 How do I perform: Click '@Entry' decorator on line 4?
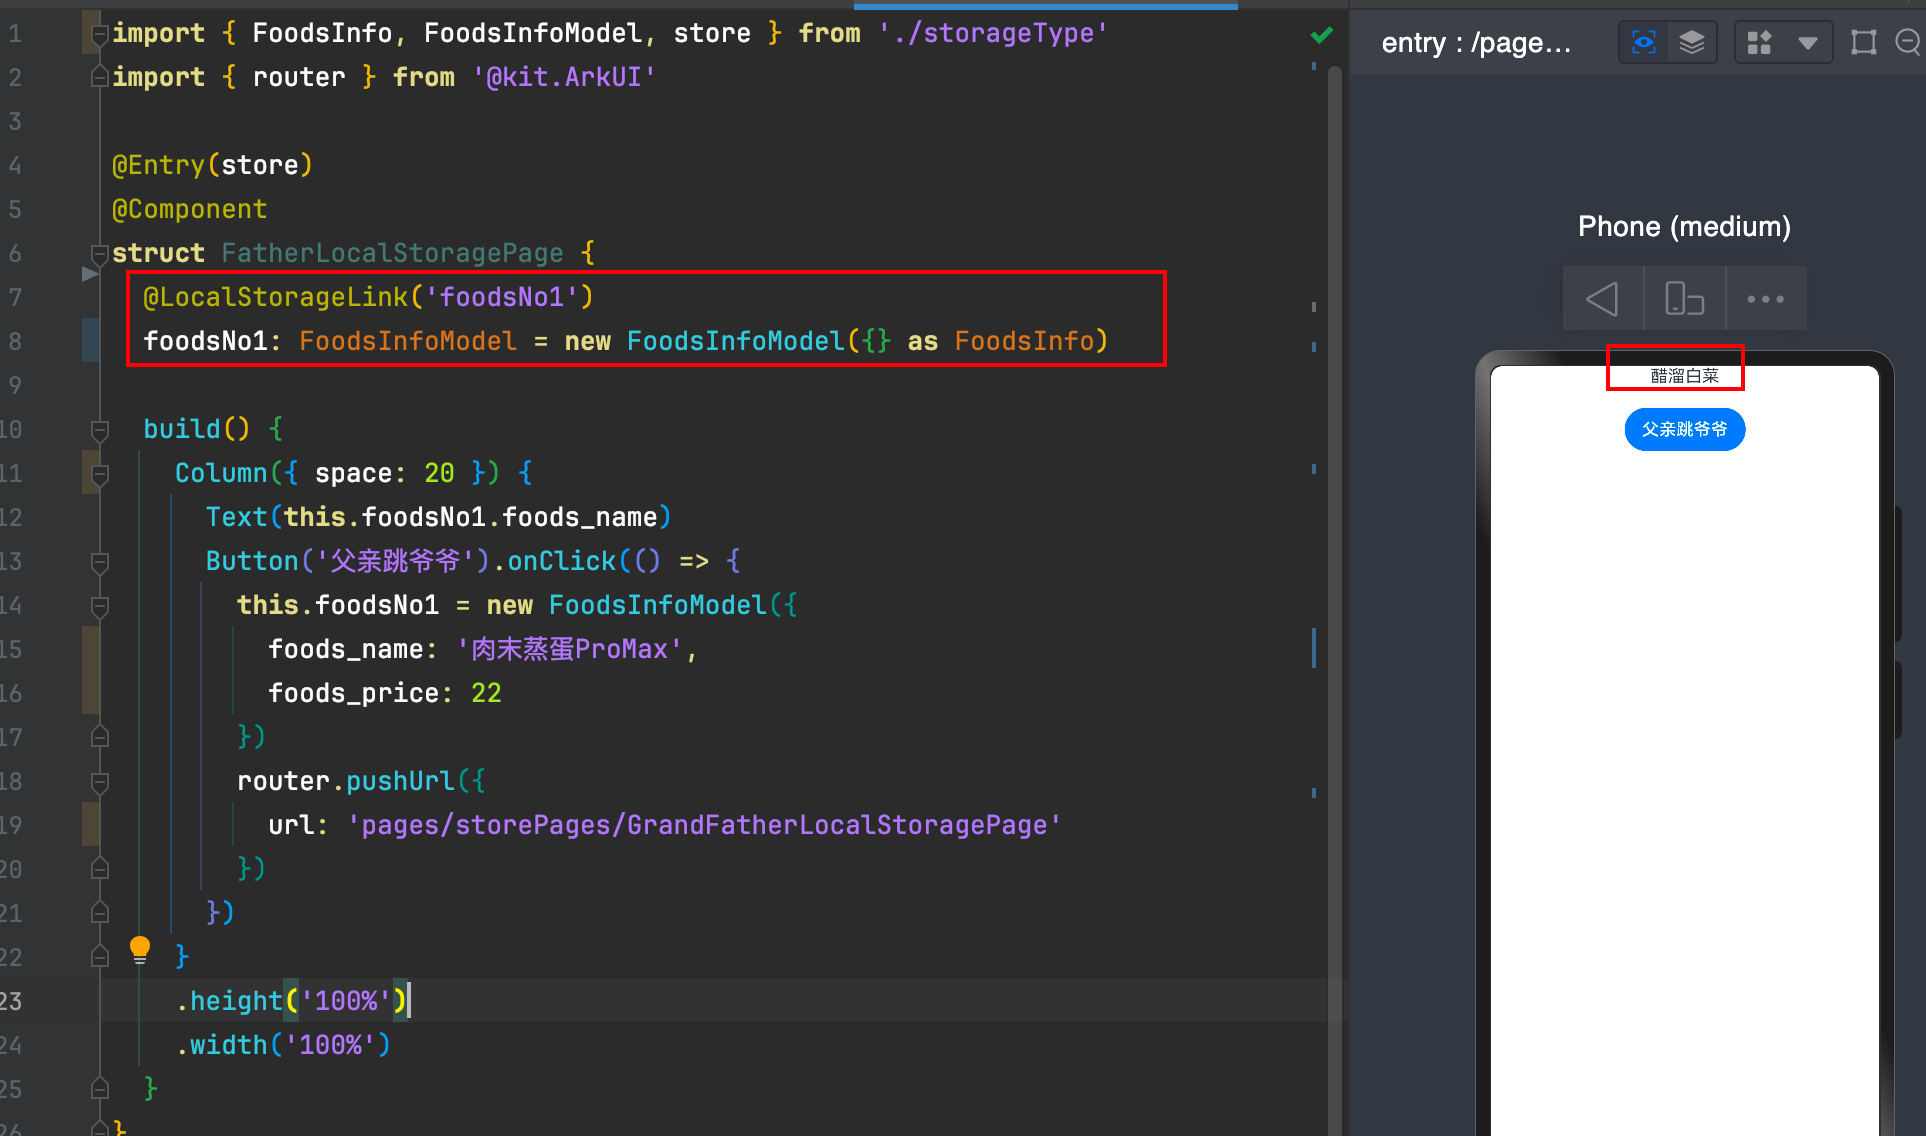click(158, 165)
